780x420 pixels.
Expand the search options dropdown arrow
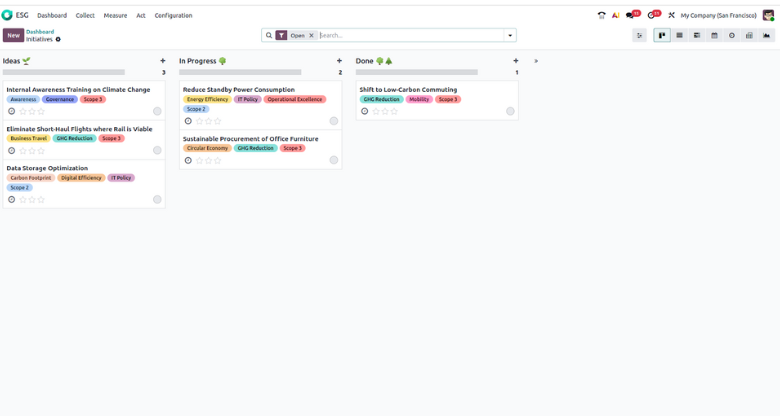click(x=510, y=35)
